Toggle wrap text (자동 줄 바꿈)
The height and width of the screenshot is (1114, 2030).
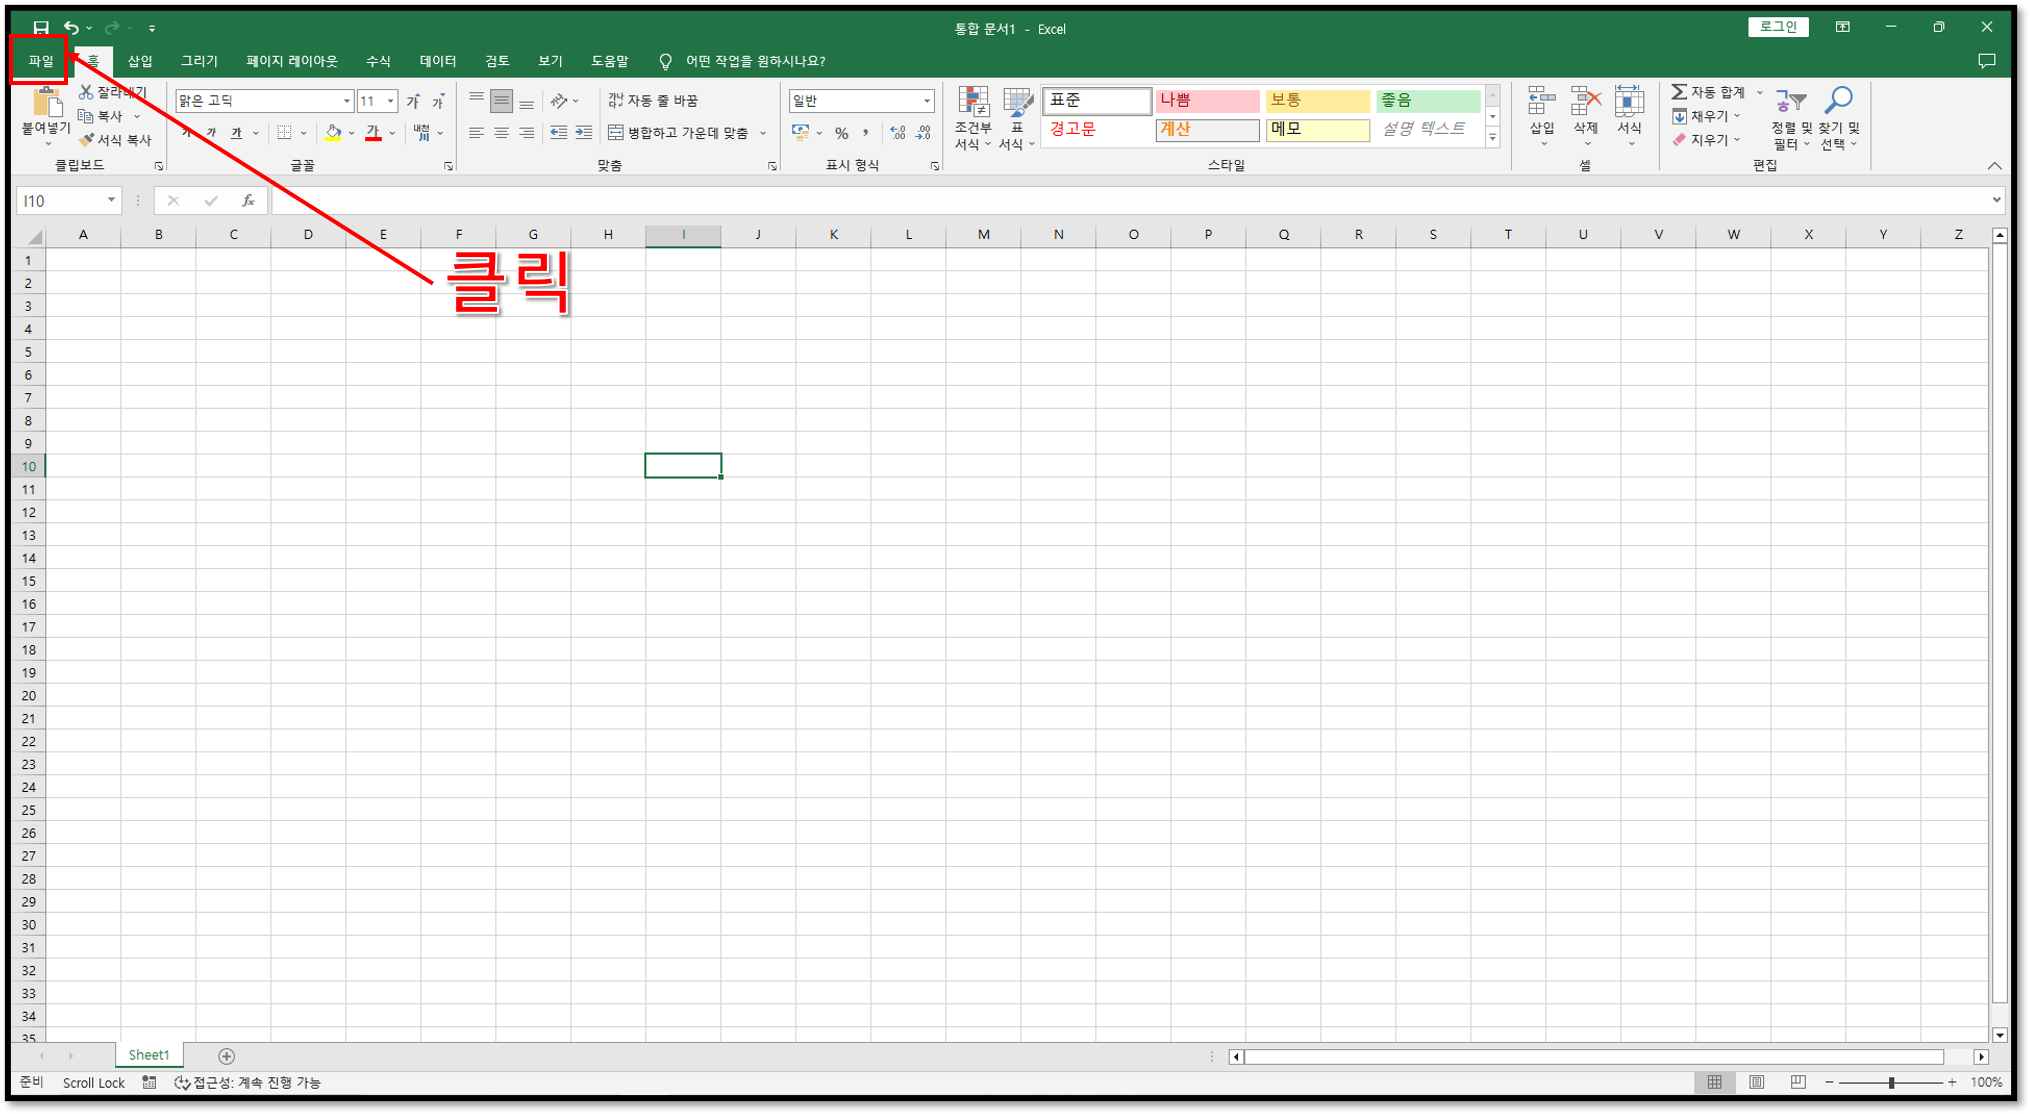pos(654,101)
